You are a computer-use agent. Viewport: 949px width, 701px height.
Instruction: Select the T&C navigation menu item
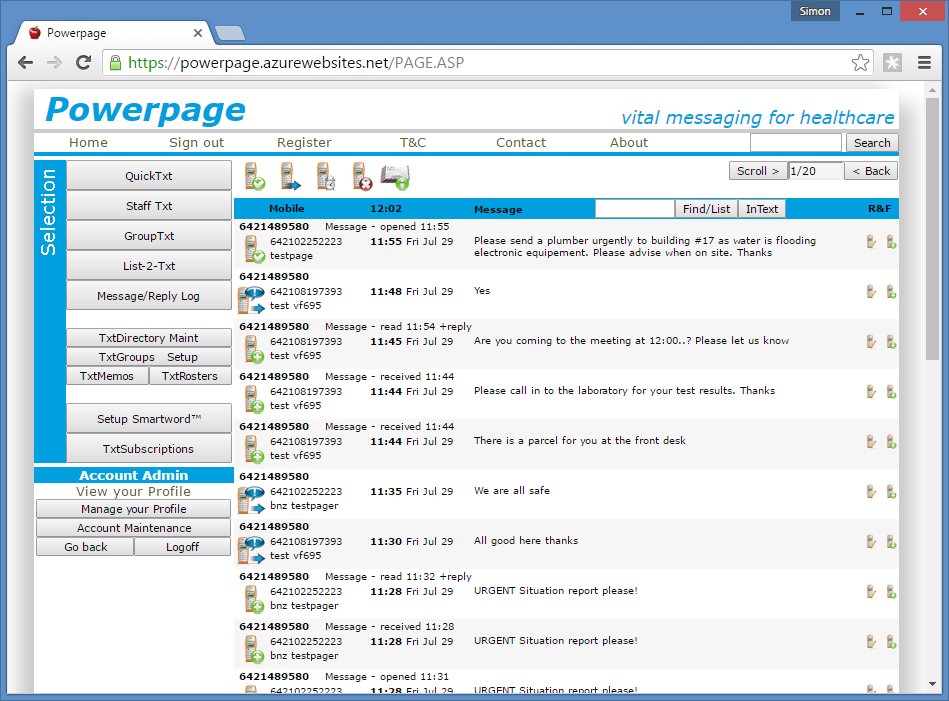[x=412, y=143]
